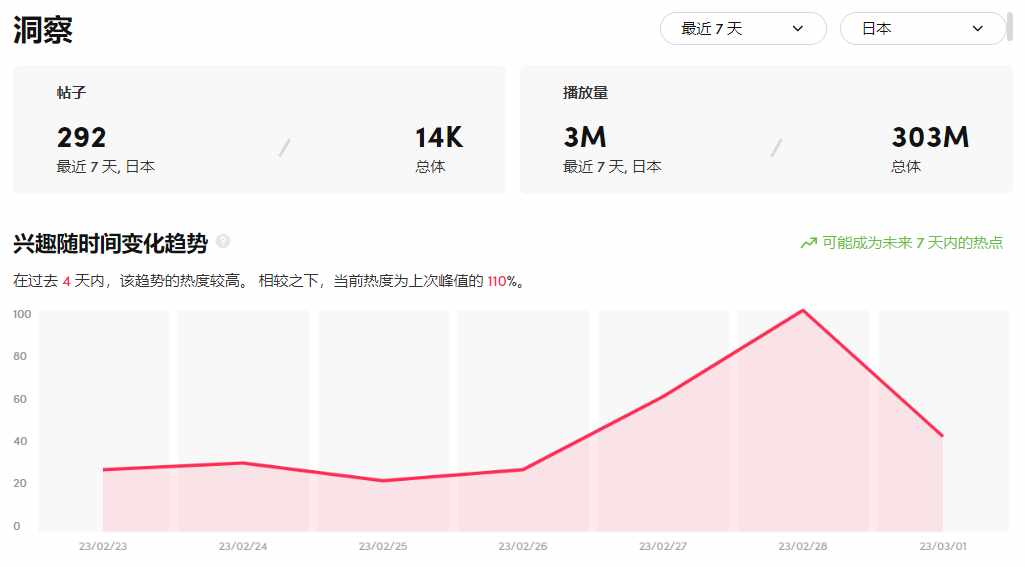The image size is (1025, 567).
Task: Open the 日本 region dropdown
Action: [x=922, y=29]
